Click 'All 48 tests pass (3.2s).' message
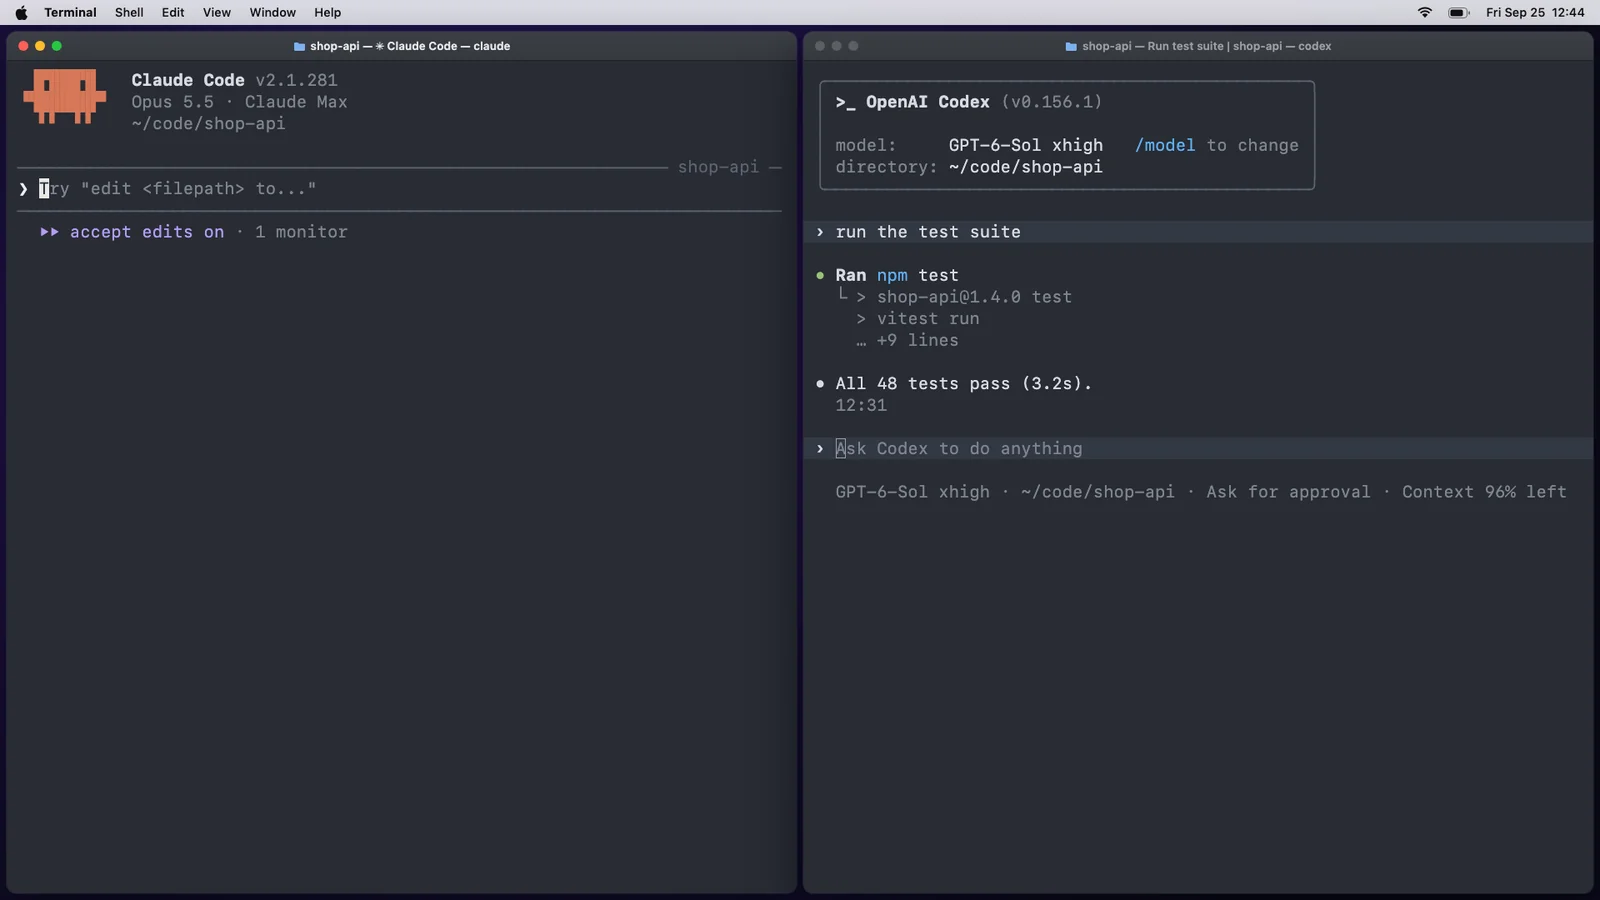 click(964, 384)
